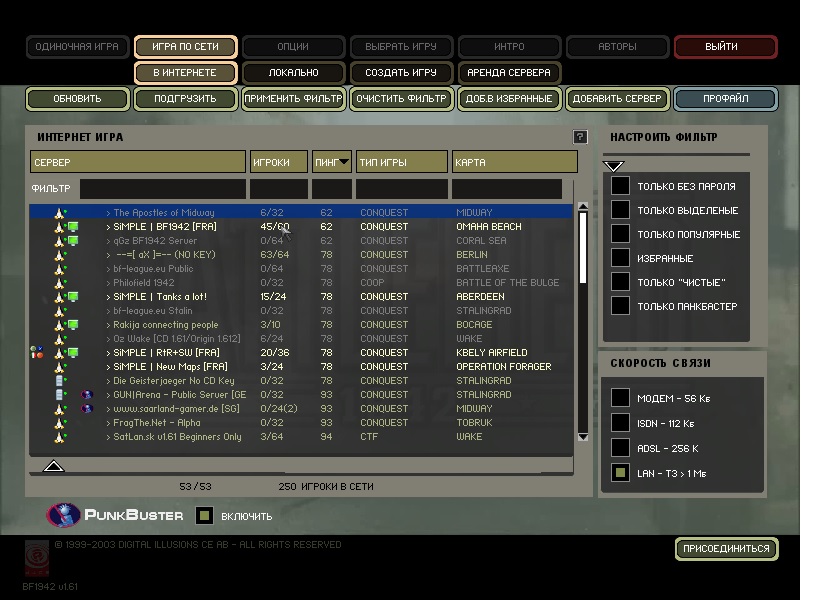Click penguin icon beside bf-league.eu Stalin
This screenshot has width=819, height=600.
(x=60, y=311)
